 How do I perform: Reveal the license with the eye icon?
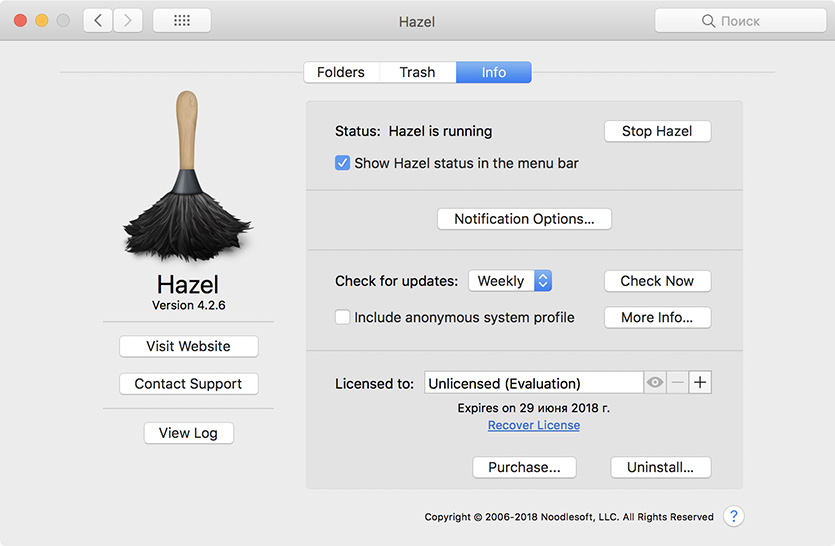click(x=655, y=382)
